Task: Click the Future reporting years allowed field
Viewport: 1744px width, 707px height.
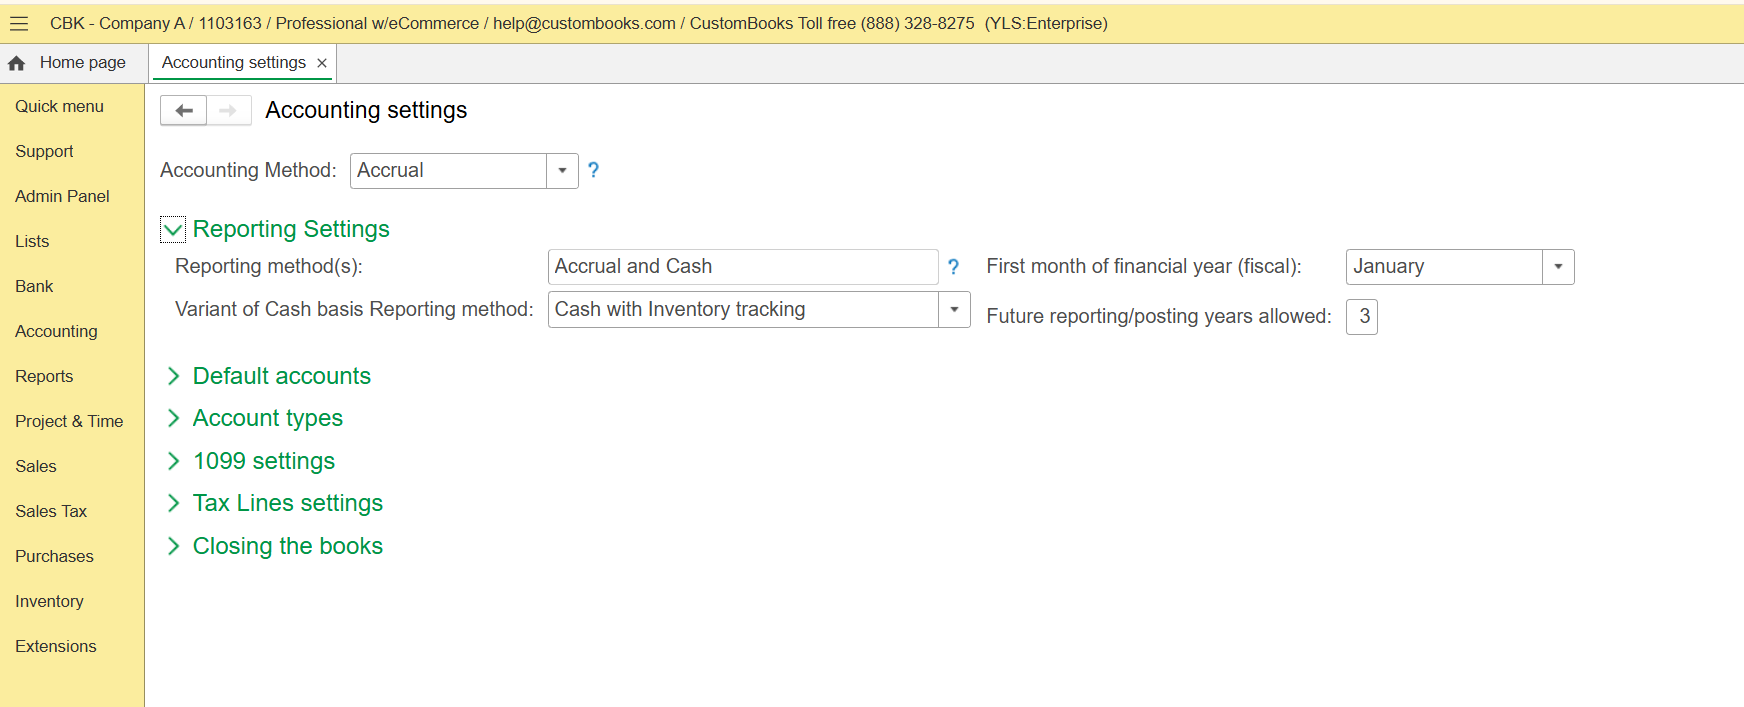Action: pos(1362,317)
